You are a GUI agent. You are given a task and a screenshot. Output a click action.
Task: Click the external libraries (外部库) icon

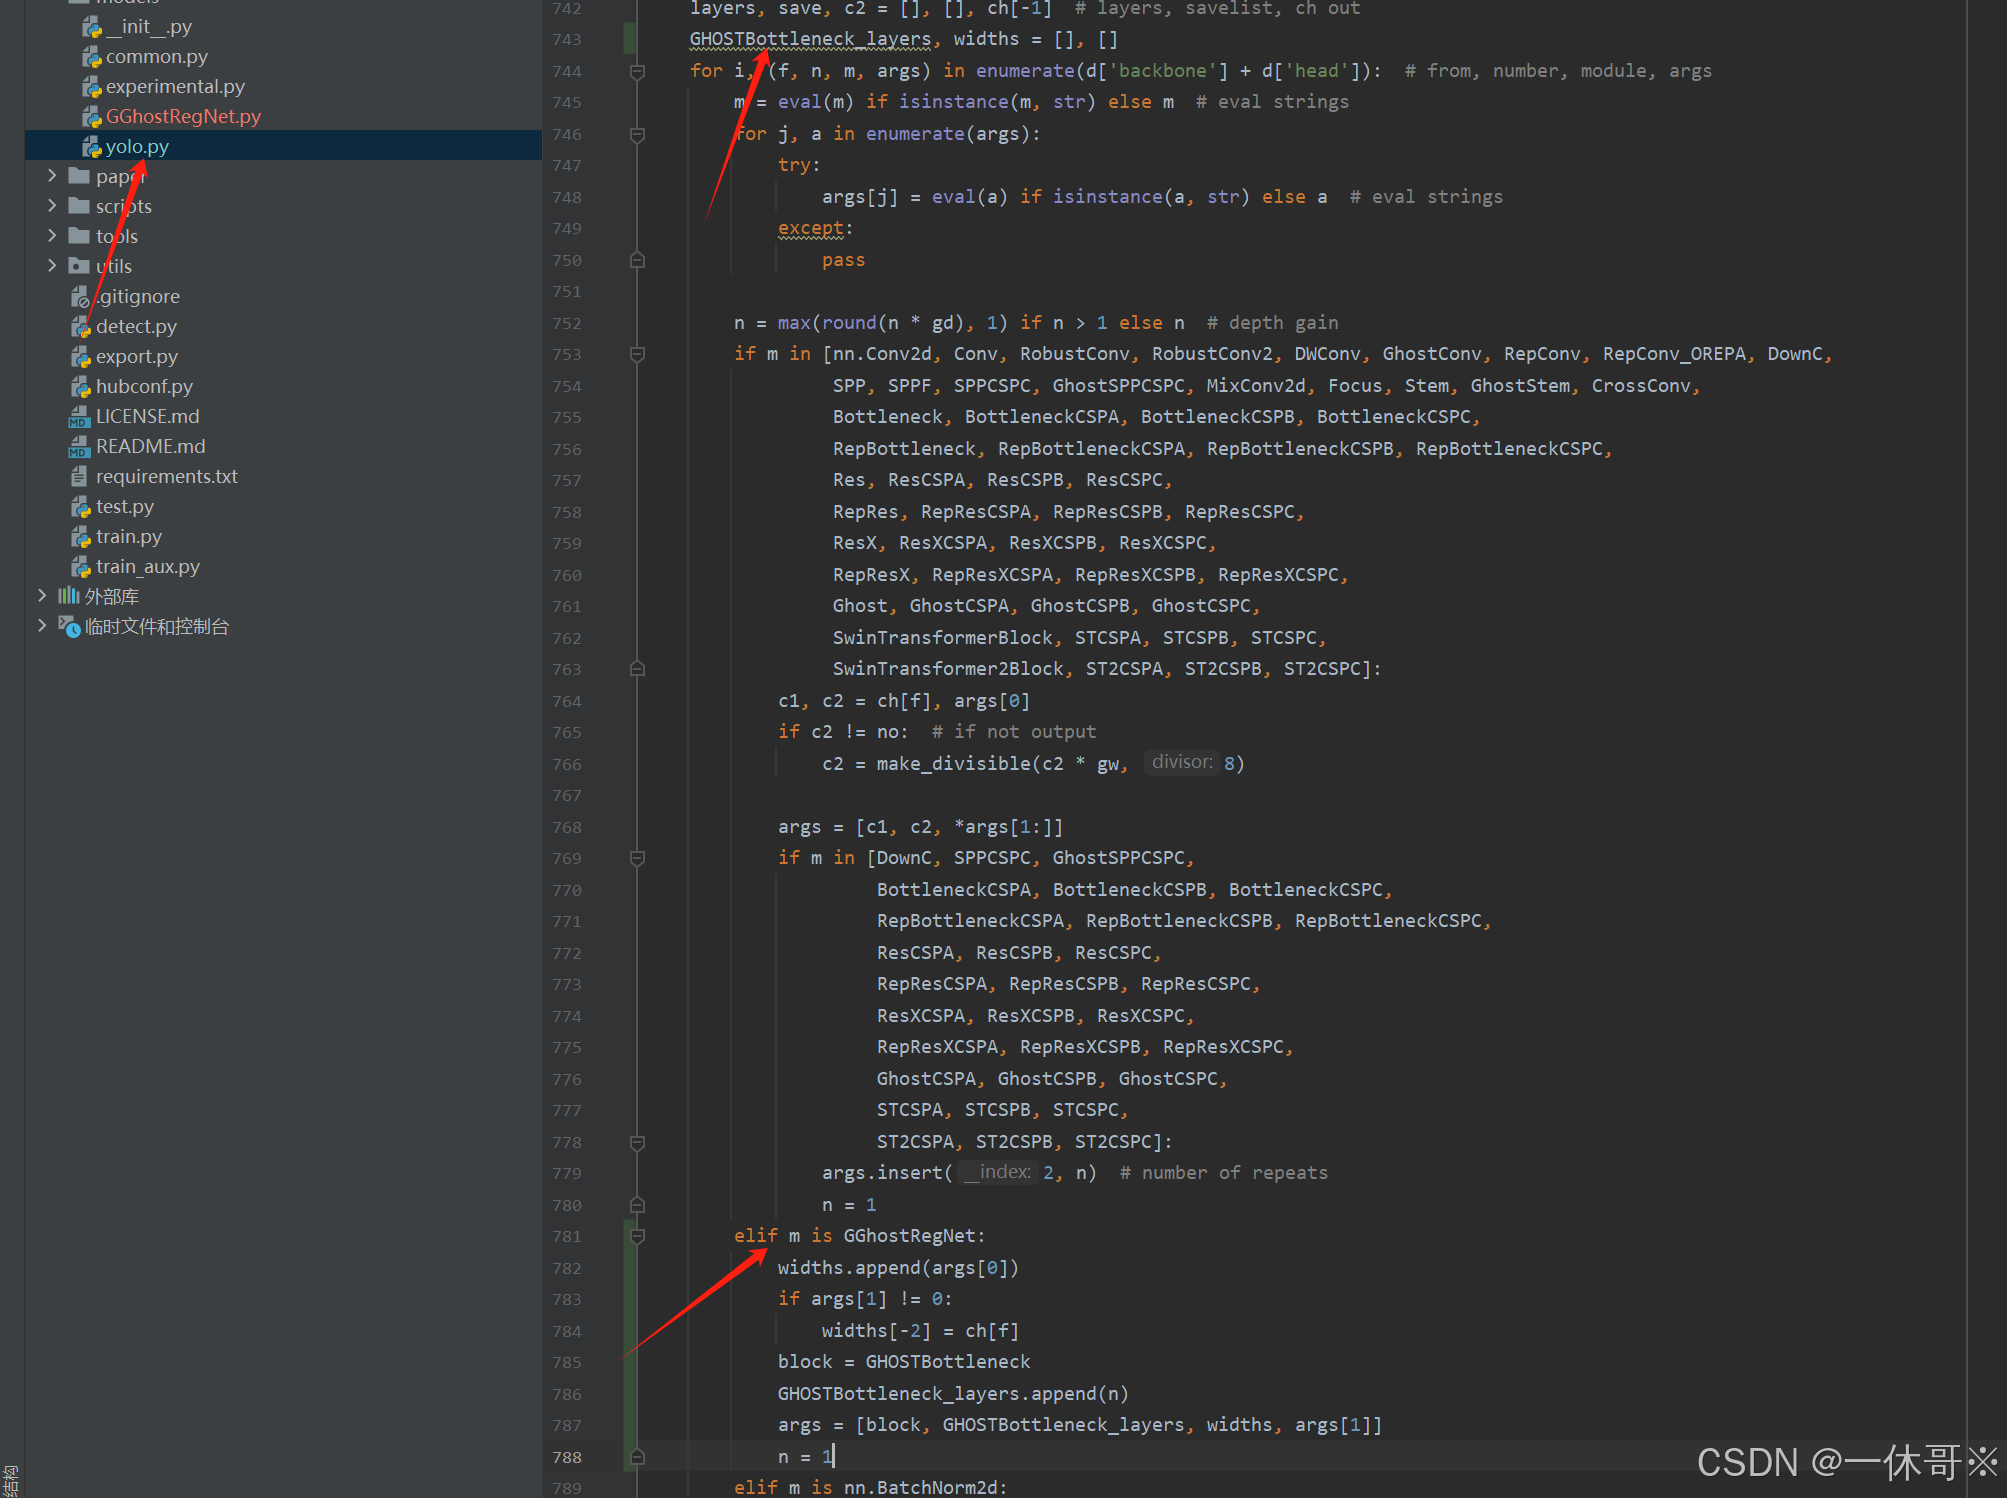tap(68, 596)
